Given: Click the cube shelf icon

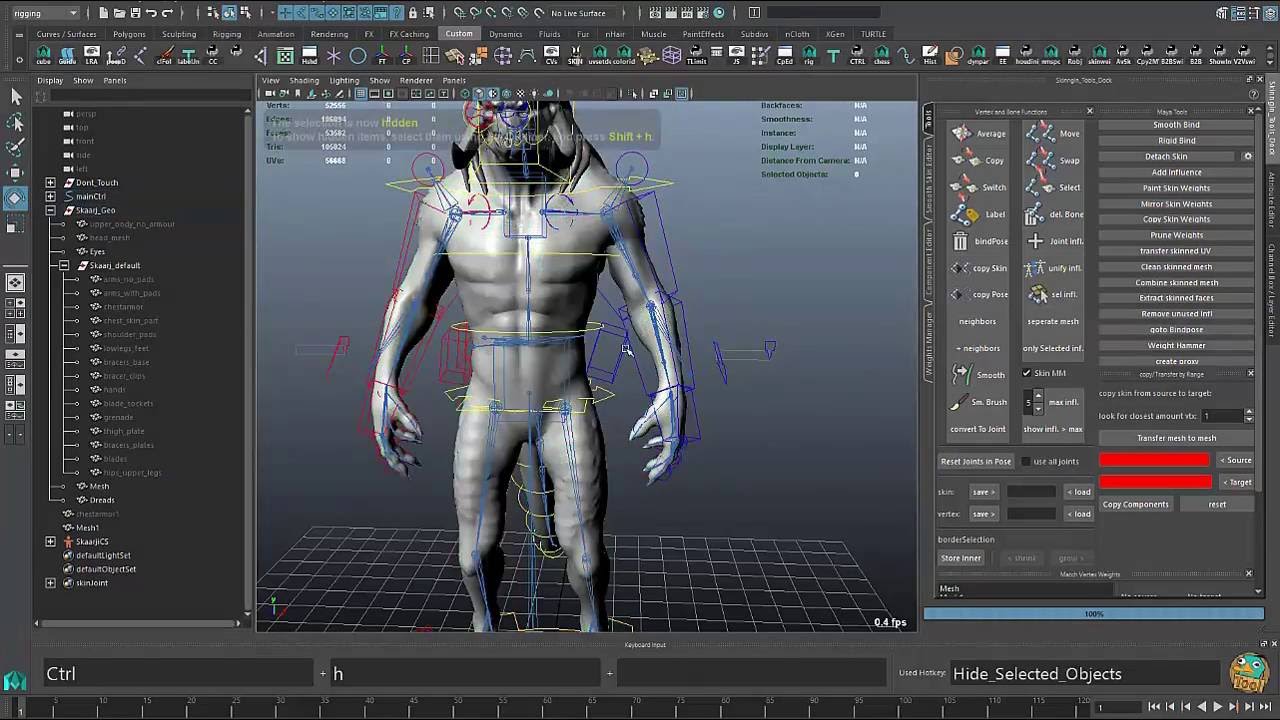Looking at the screenshot, I should pyautogui.click(x=45, y=56).
